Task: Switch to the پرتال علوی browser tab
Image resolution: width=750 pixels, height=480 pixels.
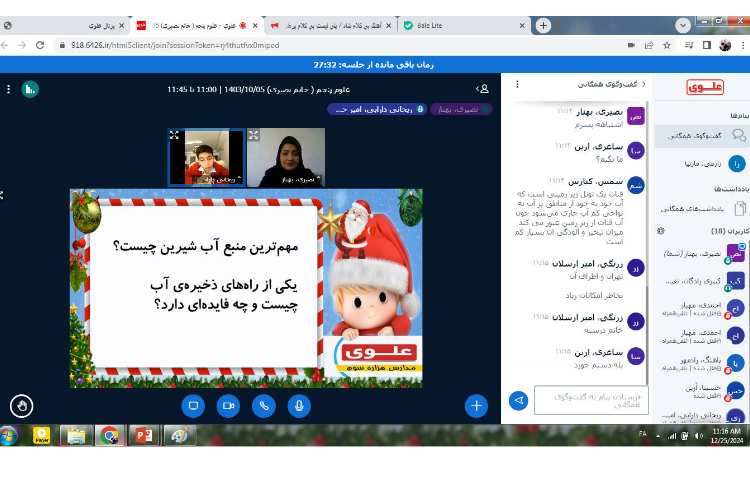Action: tap(65, 26)
